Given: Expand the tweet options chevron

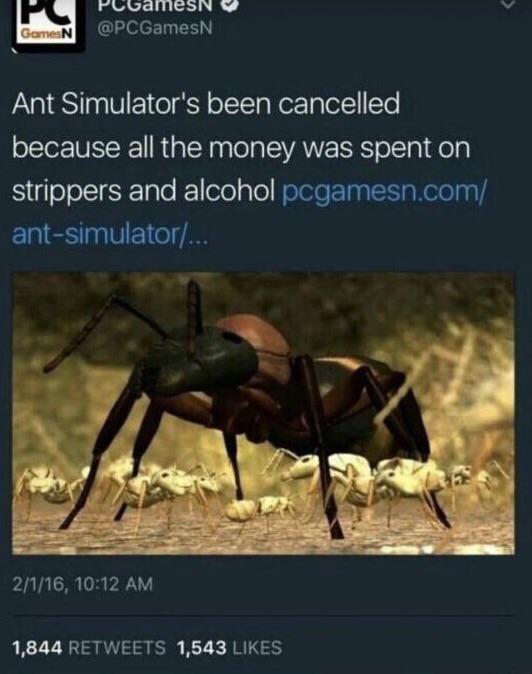Looking at the screenshot, I should click(508, 4).
